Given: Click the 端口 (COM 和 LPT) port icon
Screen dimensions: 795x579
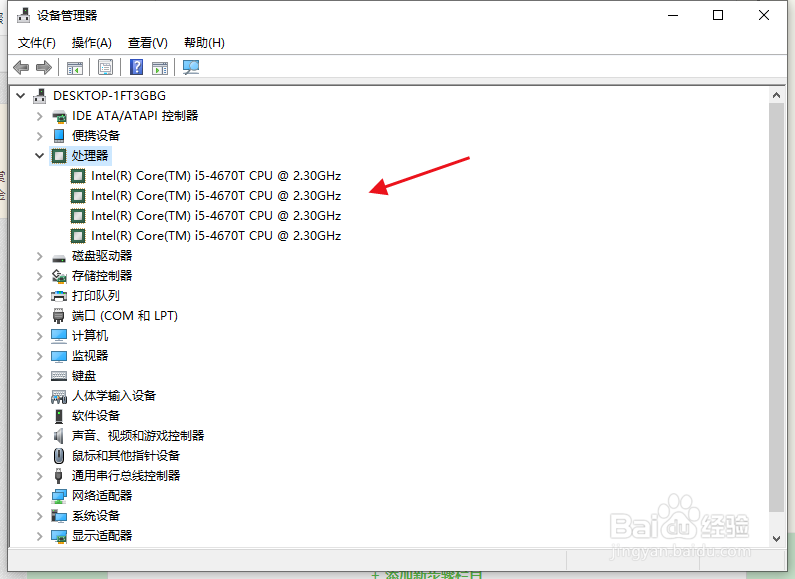Looking at the screenshot, I should tap(59, 316).
